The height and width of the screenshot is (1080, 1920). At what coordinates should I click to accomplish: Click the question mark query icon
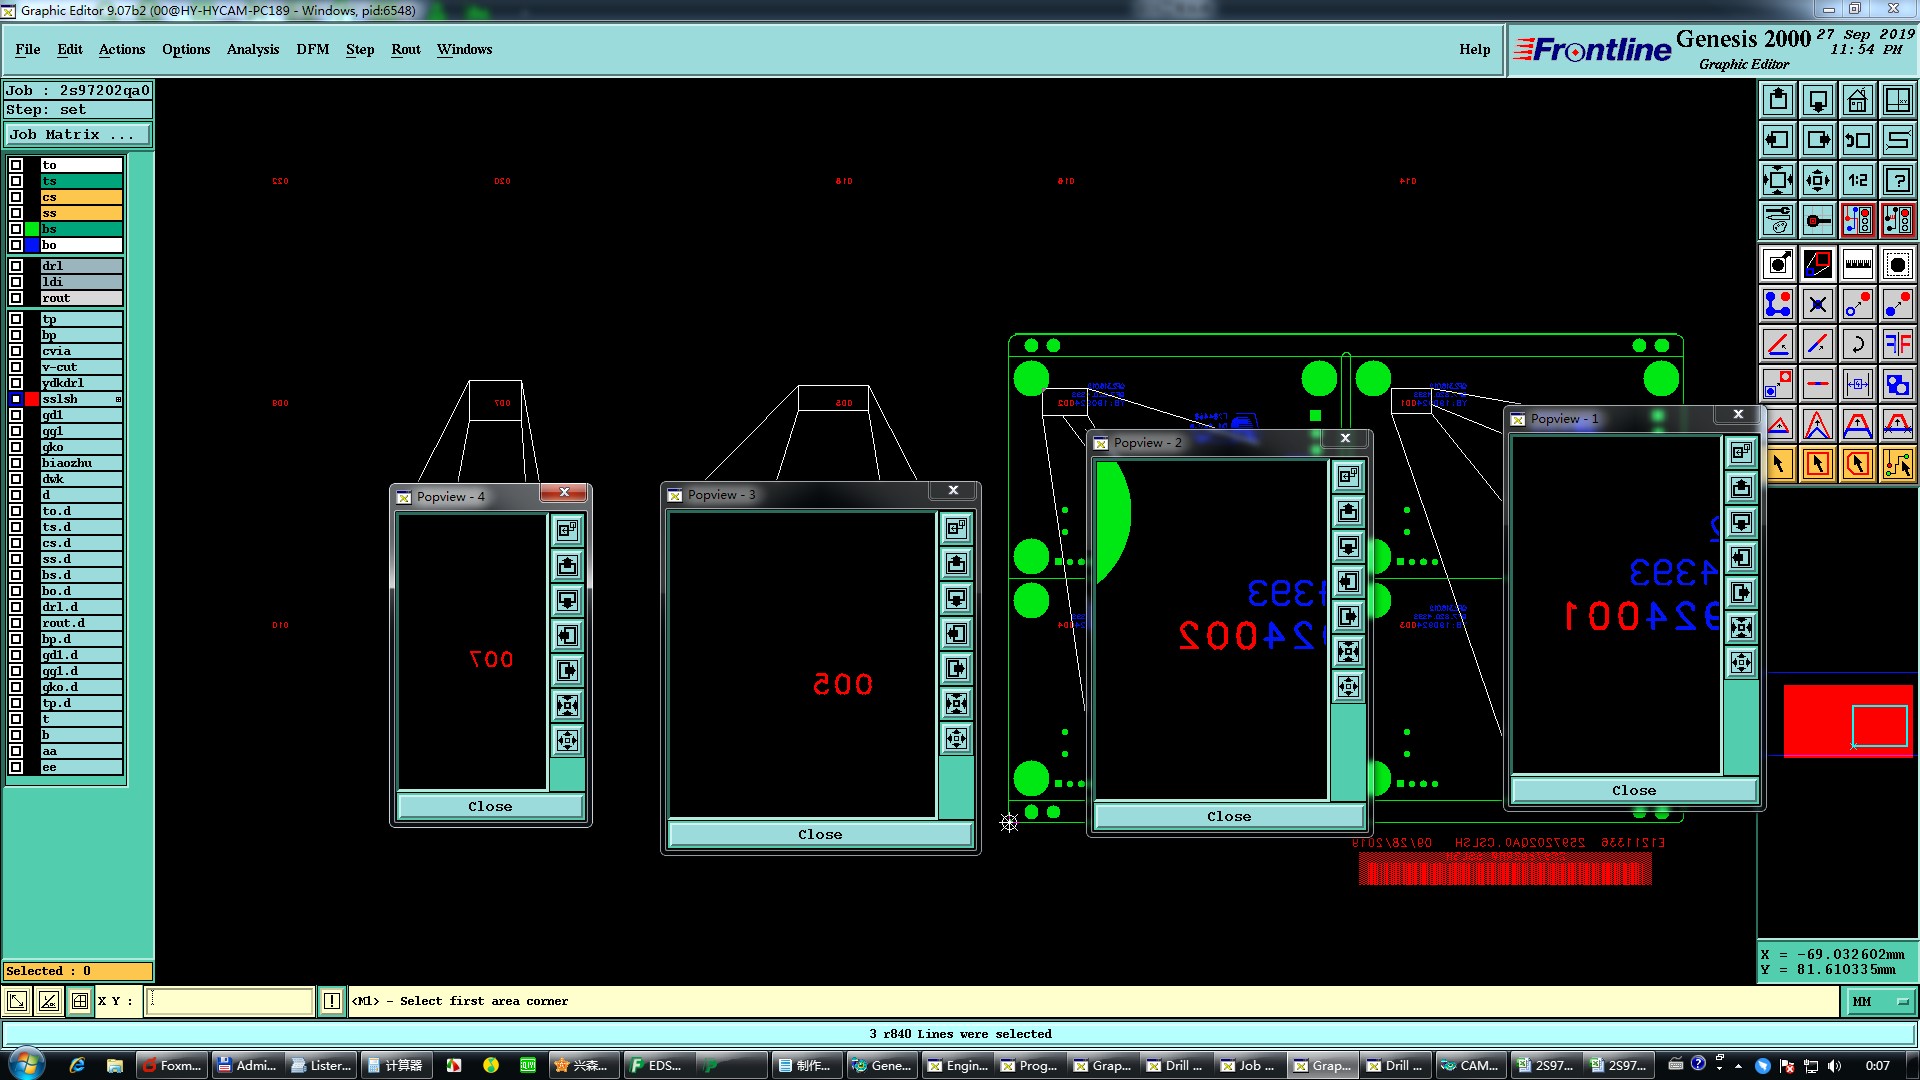(1897, 180)
